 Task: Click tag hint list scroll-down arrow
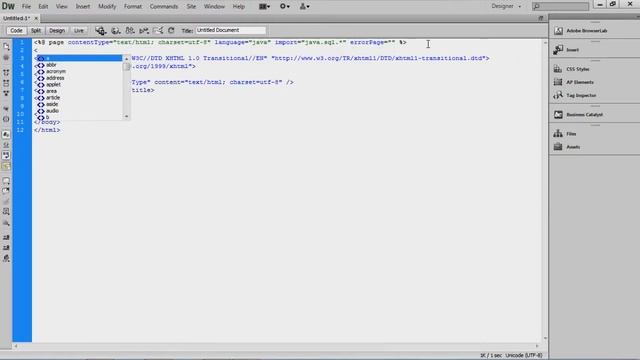tap(127, 116)
